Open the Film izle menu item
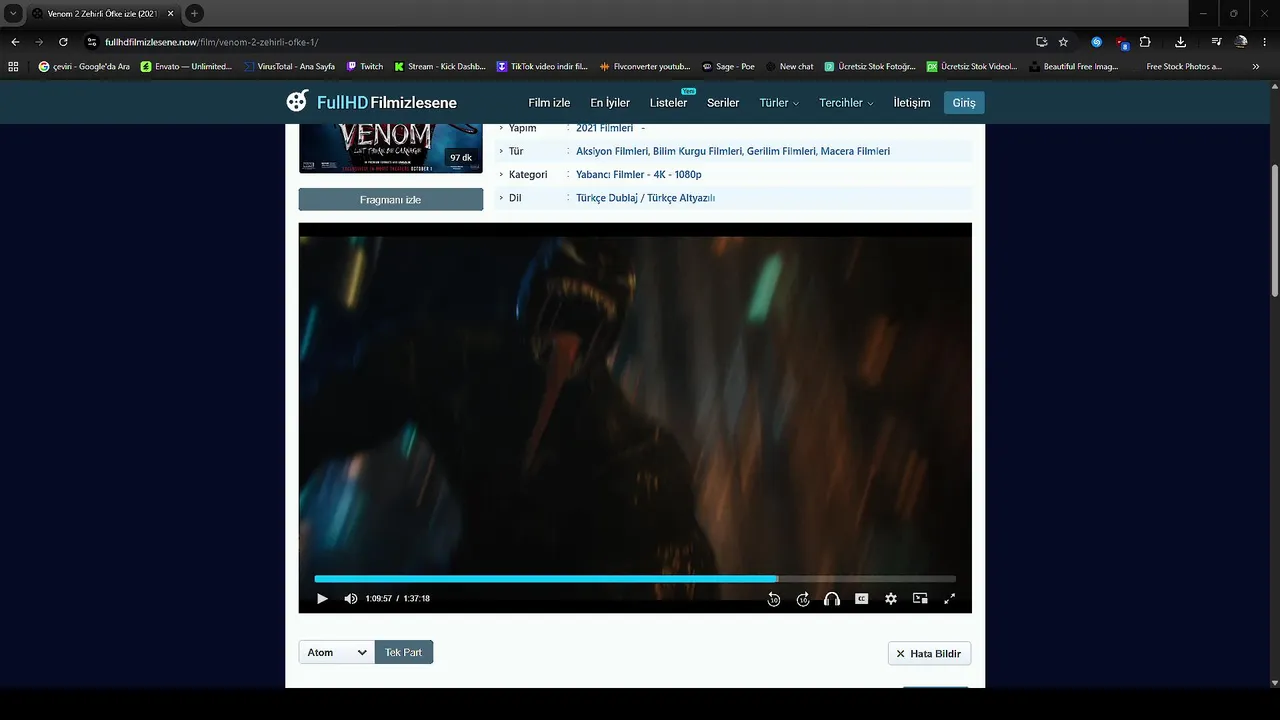 click(x=549, y=103)
